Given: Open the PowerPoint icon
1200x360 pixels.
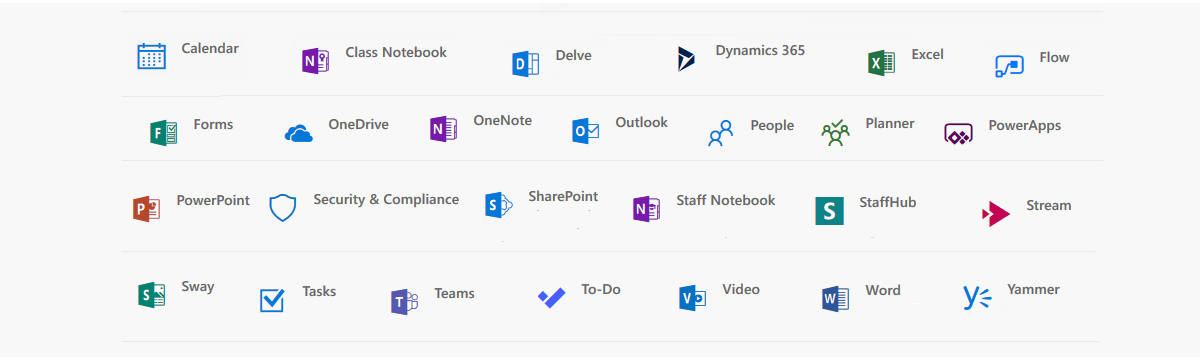Looking at the screenshot, I should (x=146, y=209).
